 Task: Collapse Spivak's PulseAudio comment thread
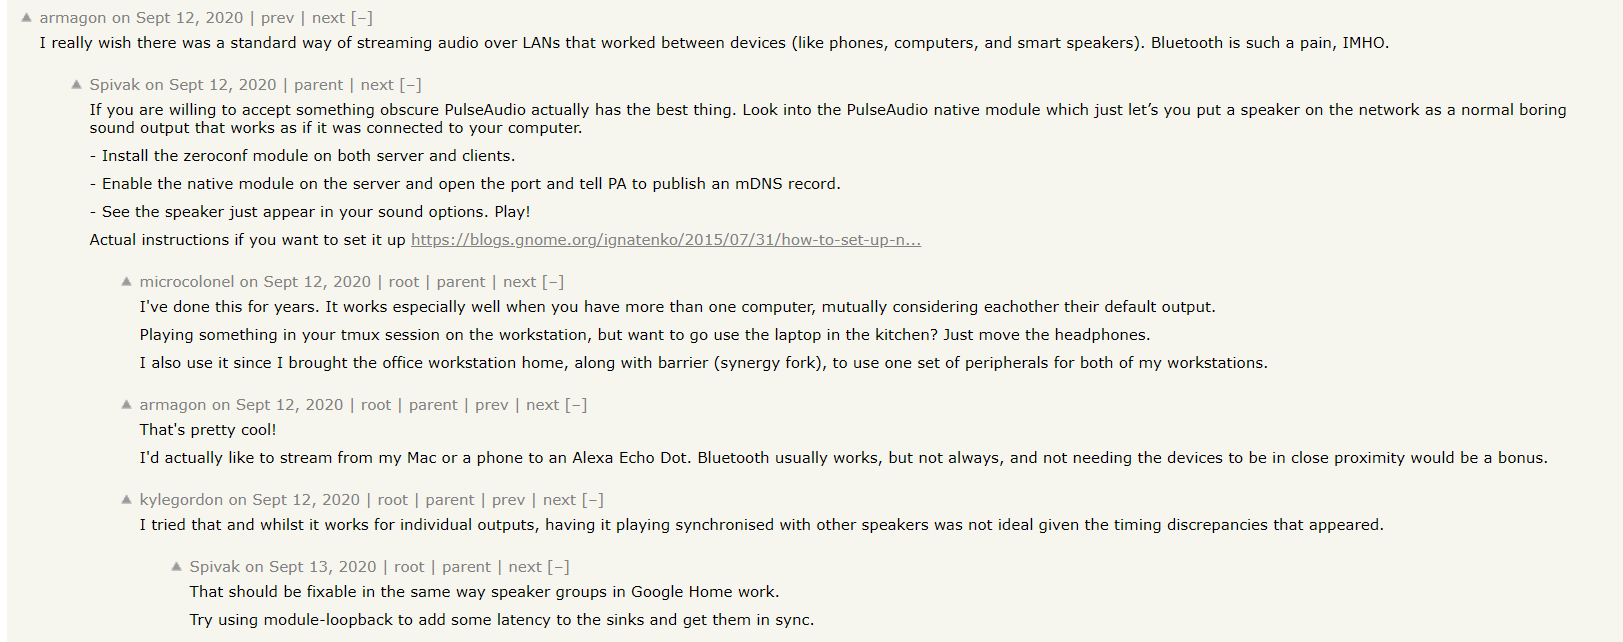tap(411, 85)
